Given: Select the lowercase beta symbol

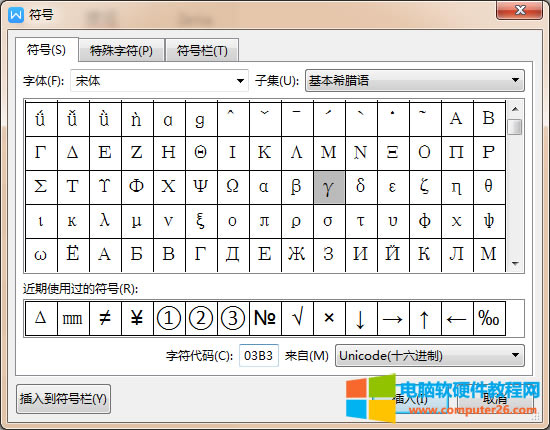Looking at the screenshot, I should point(297,187).
